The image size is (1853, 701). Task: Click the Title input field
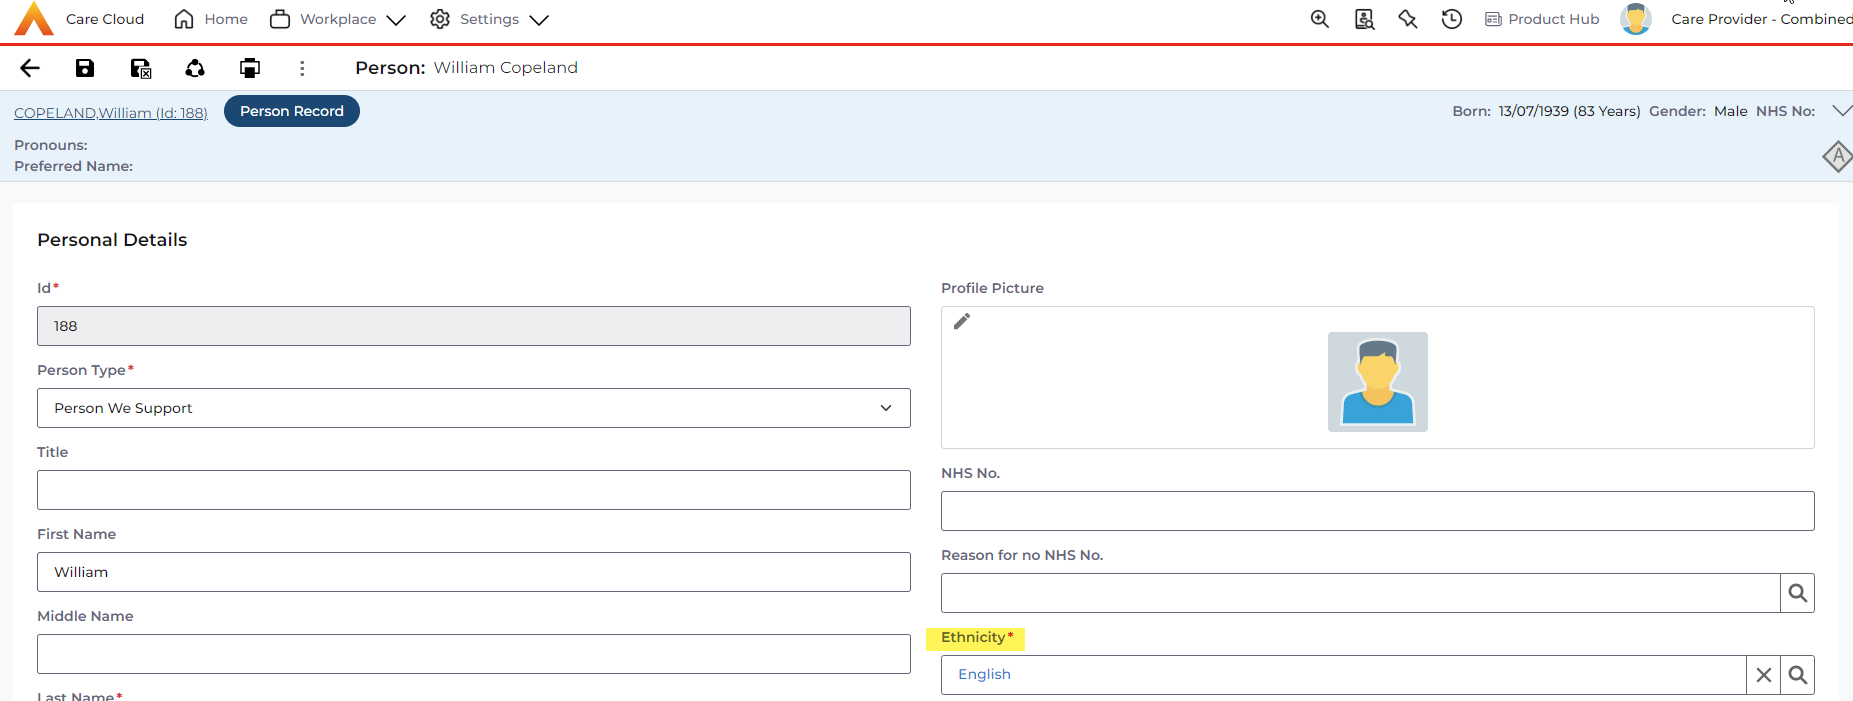click(x=474, y=490)
